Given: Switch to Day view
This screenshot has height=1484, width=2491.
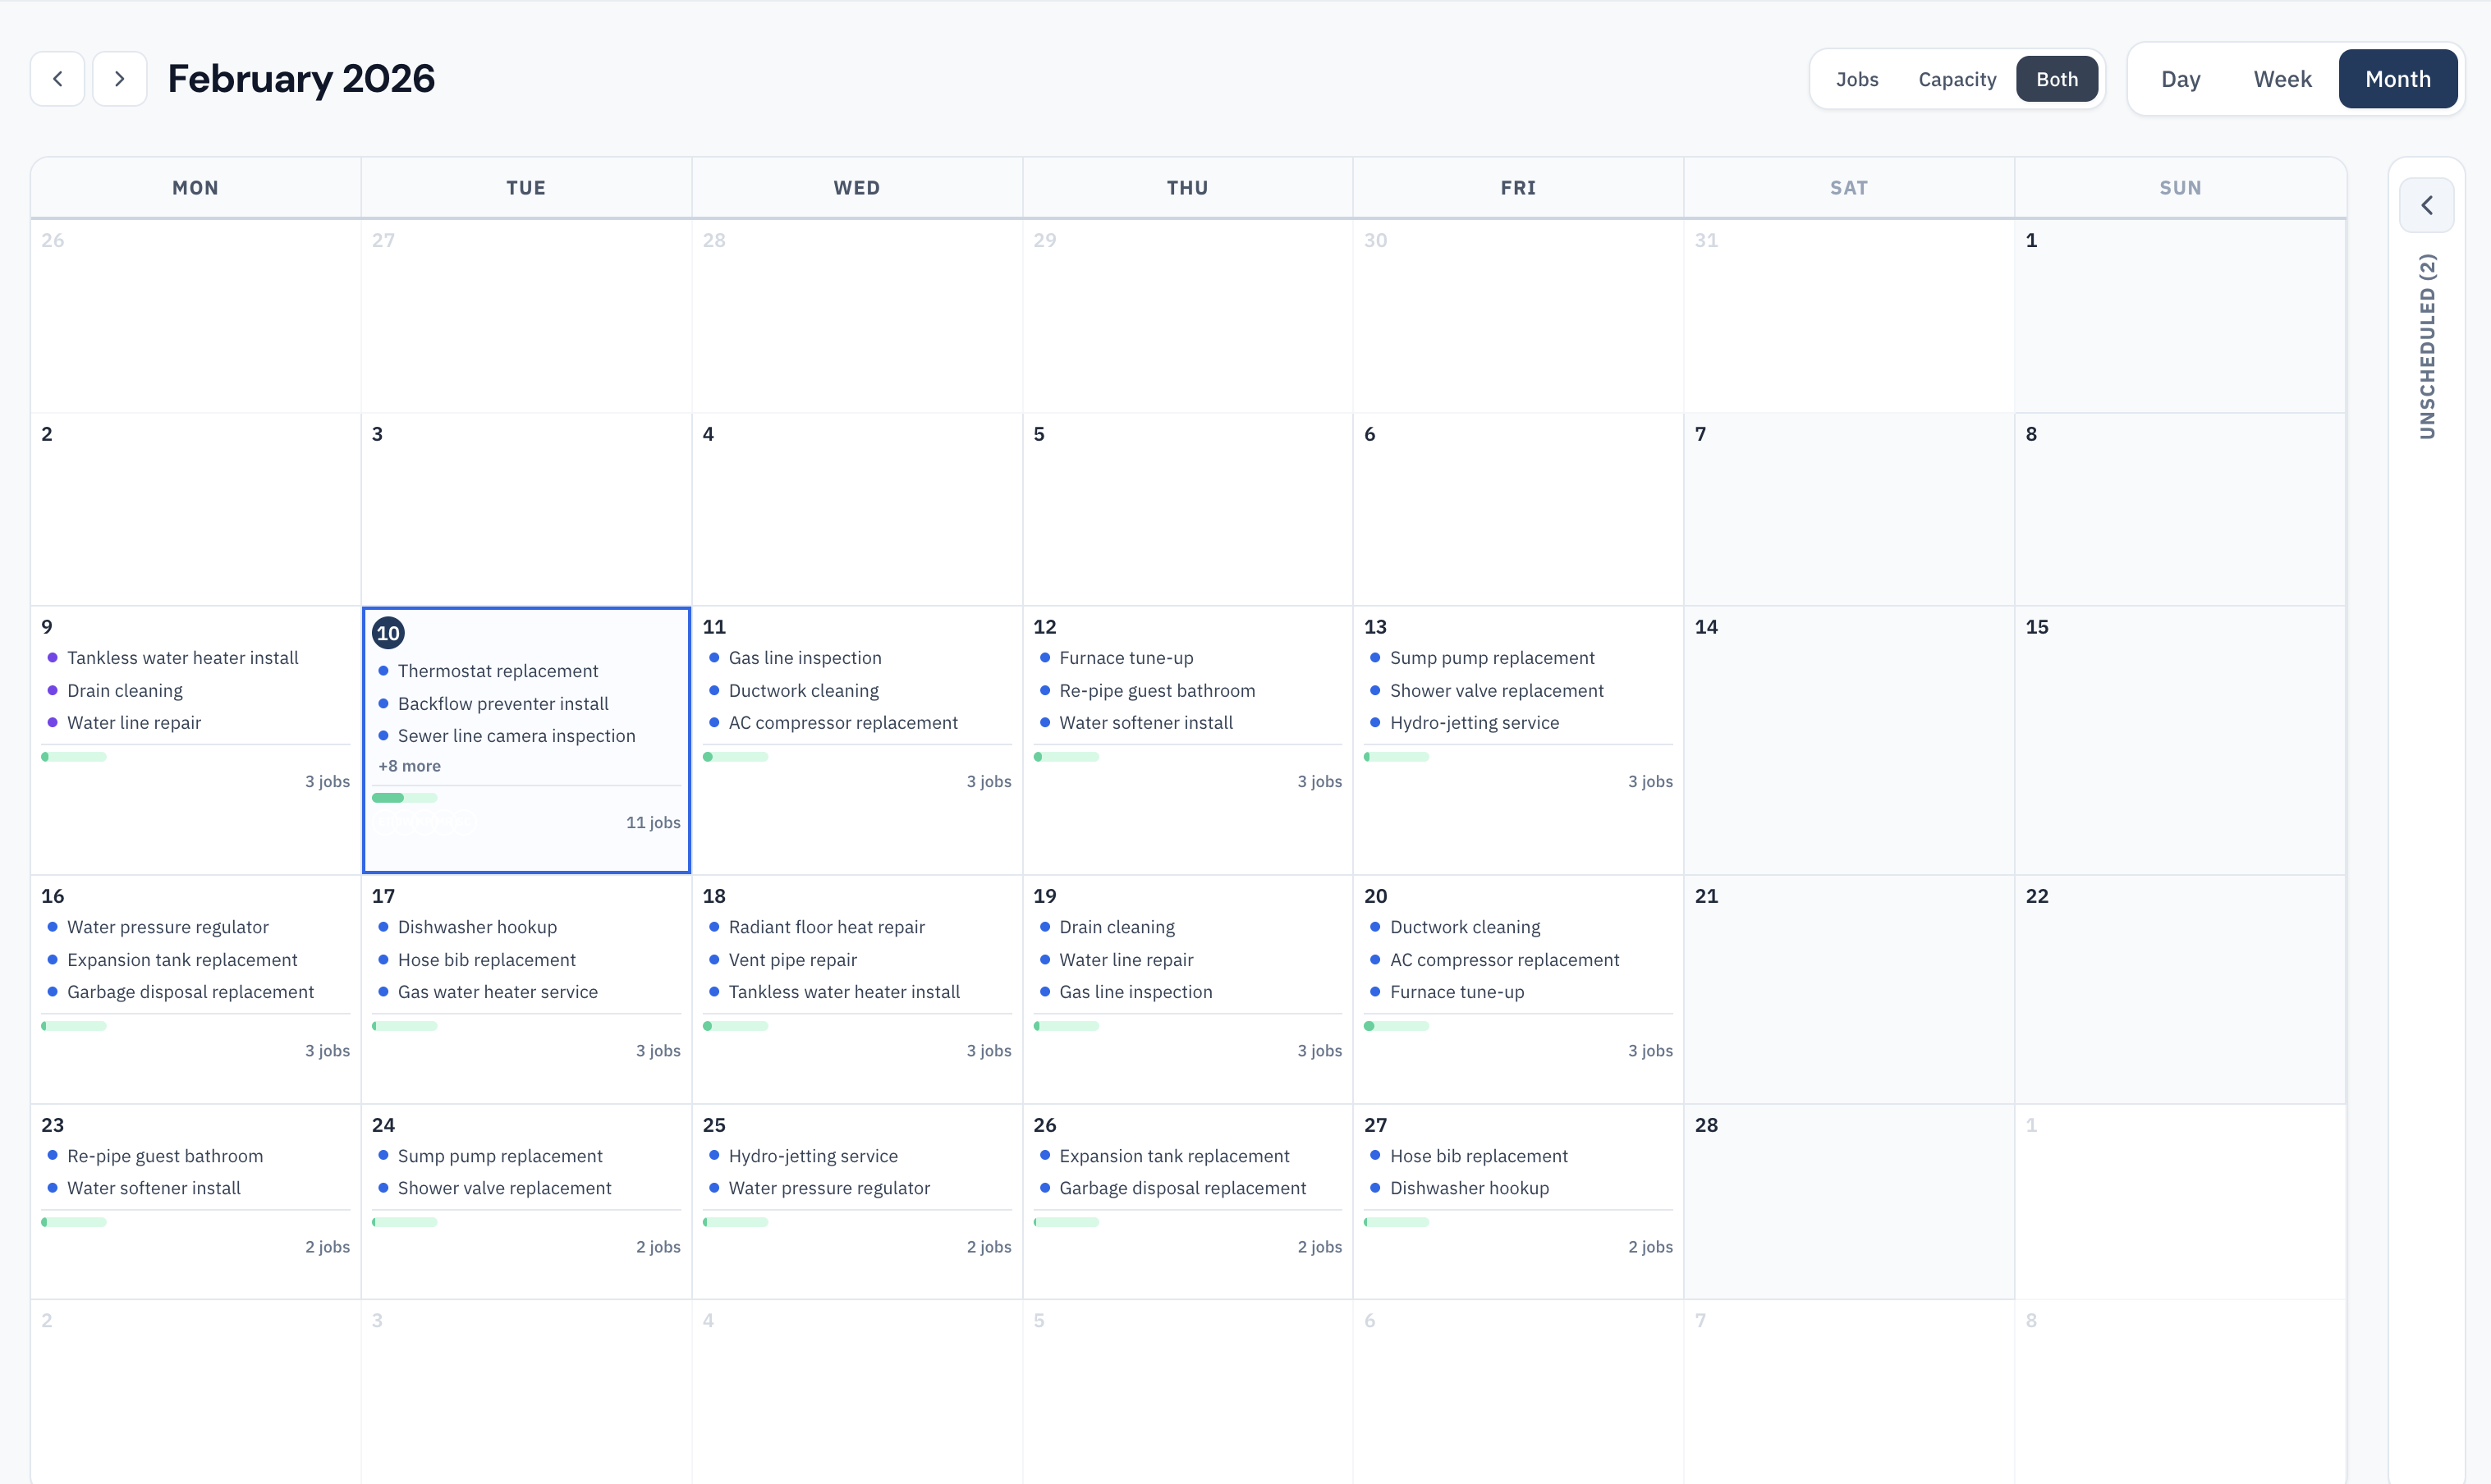Looking at the screenshot, I should click(2180, 78).
